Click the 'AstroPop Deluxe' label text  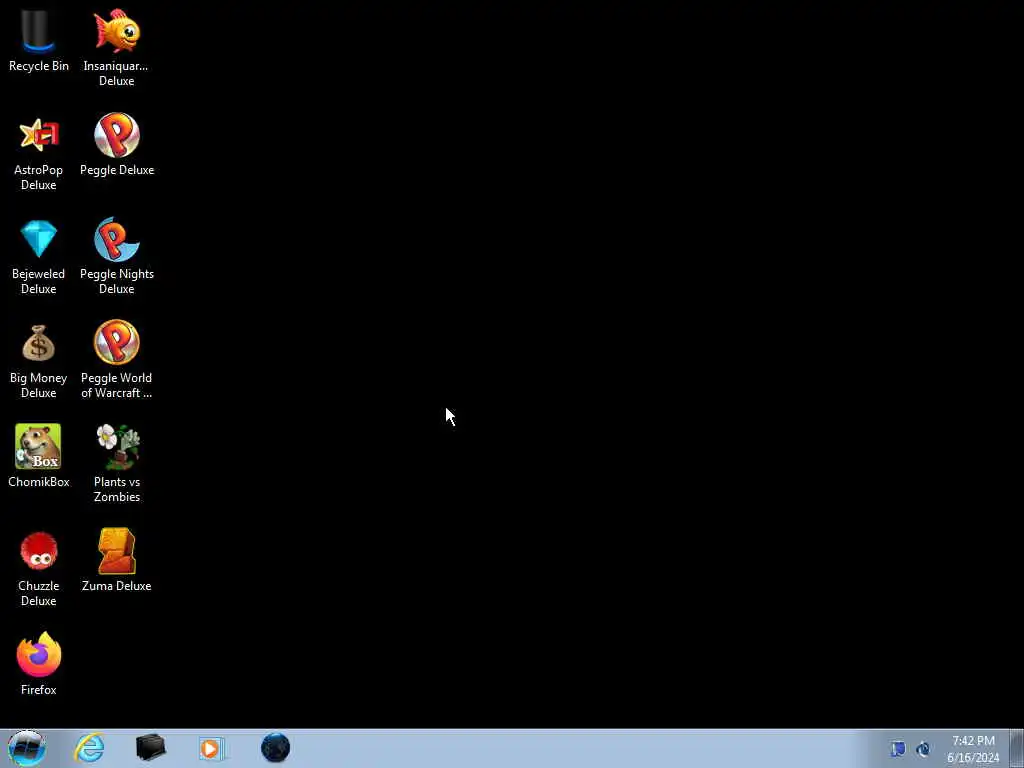tap(39, 177)
